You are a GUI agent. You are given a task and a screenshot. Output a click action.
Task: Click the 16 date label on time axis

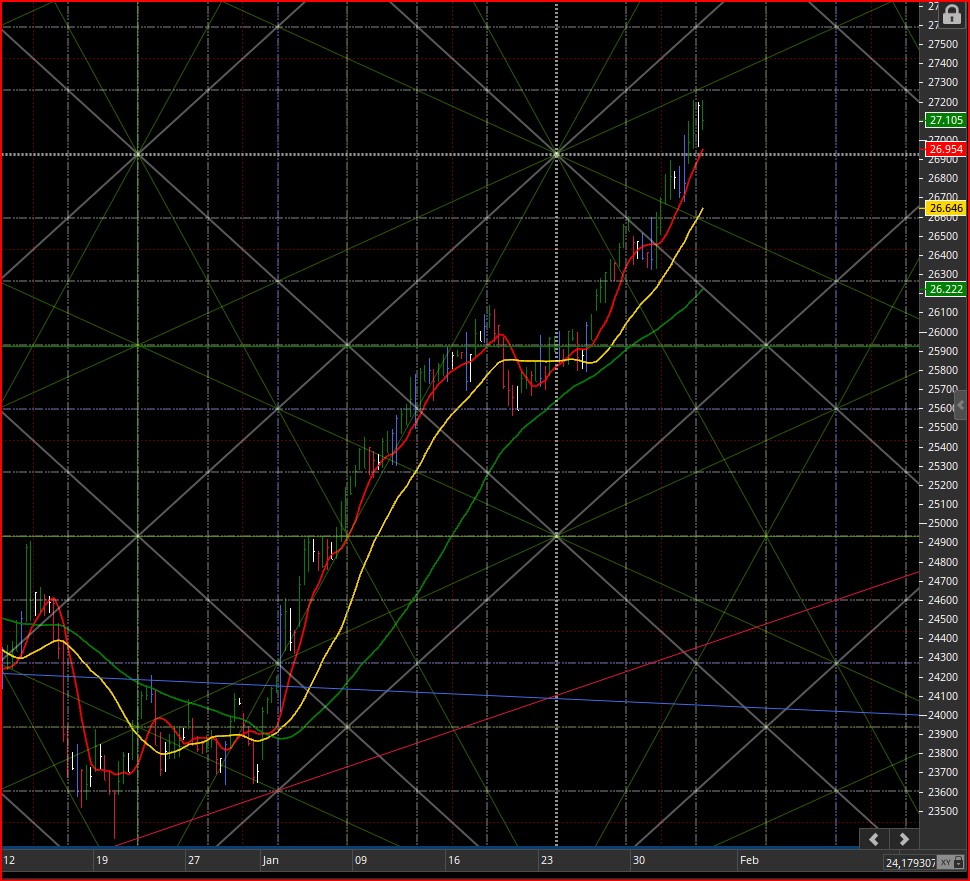click(454, 860)
